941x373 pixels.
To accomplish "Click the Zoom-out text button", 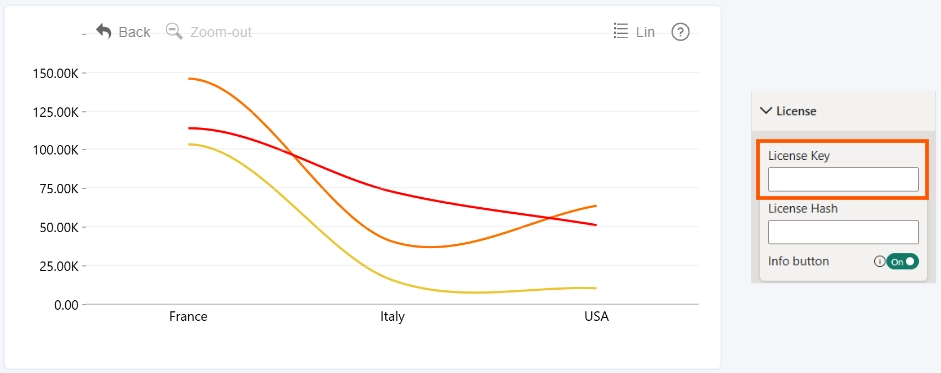I will 221,32.
